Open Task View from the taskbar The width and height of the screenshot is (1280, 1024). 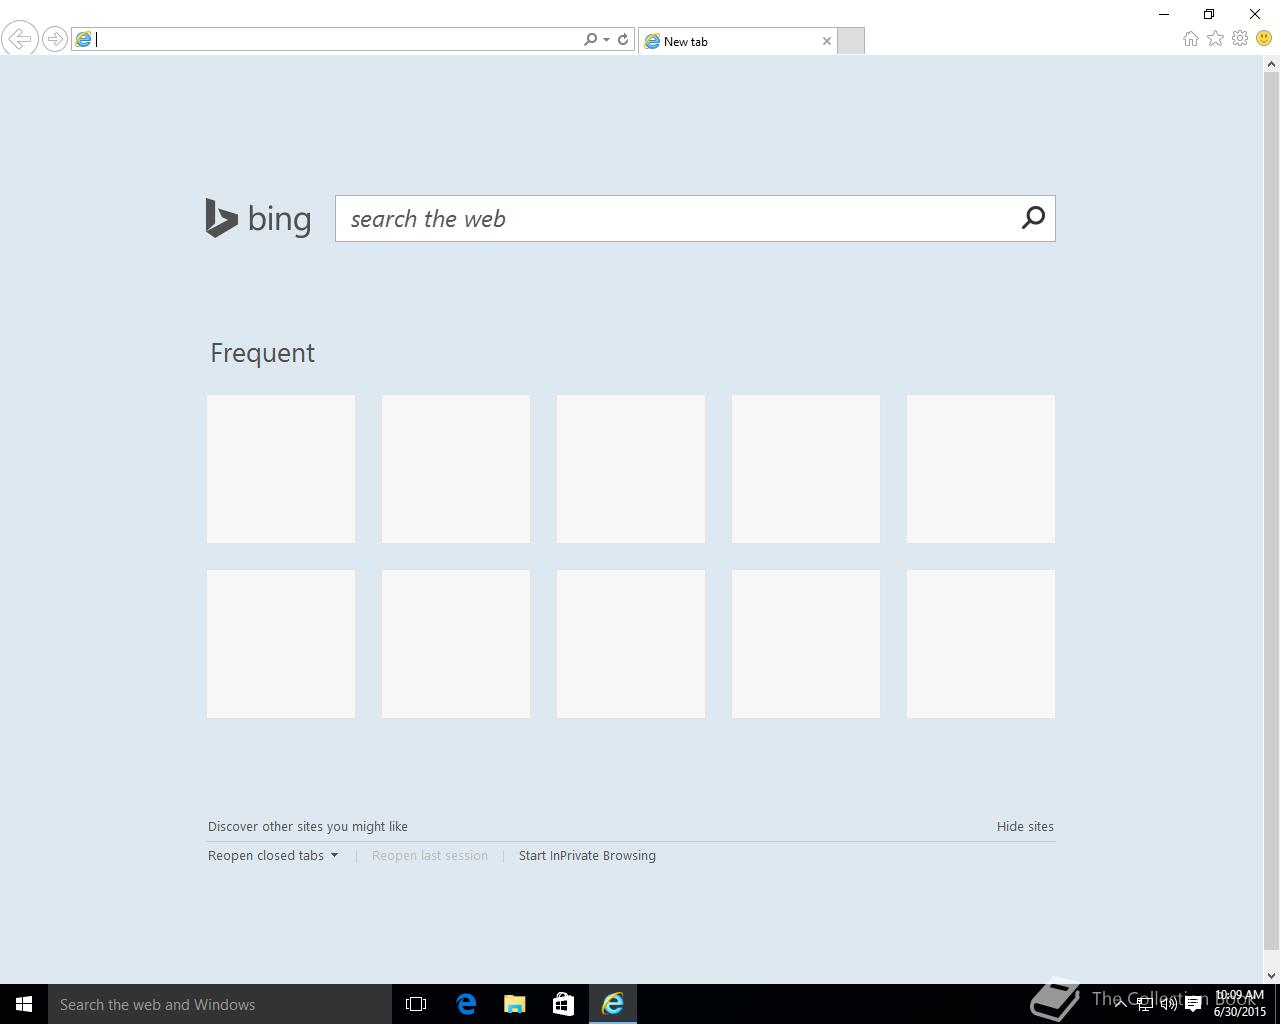[x=416, y=1004]
